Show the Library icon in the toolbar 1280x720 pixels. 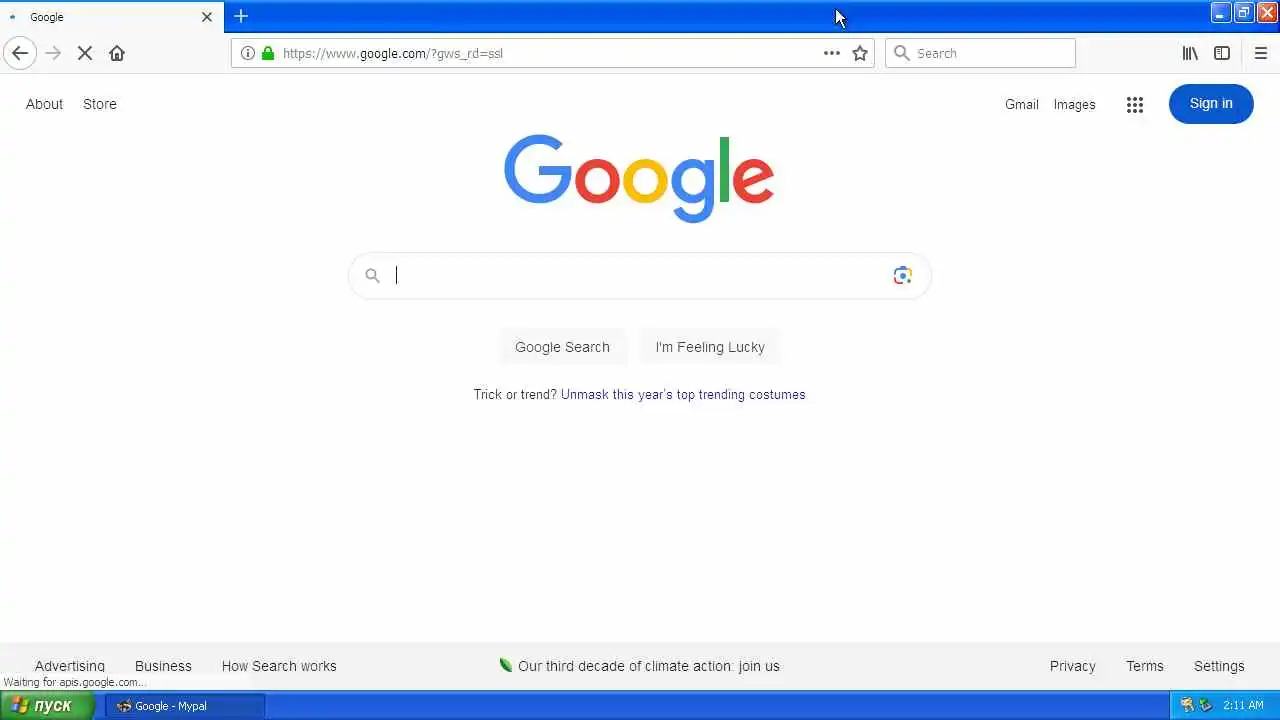[1190, 53]
